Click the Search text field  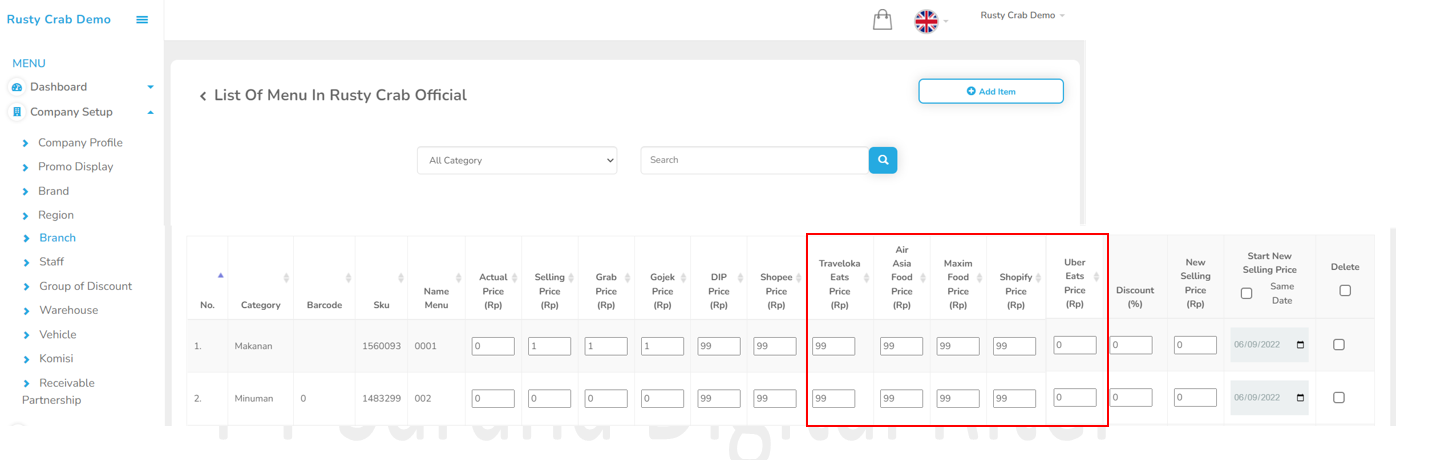(754, 160)
